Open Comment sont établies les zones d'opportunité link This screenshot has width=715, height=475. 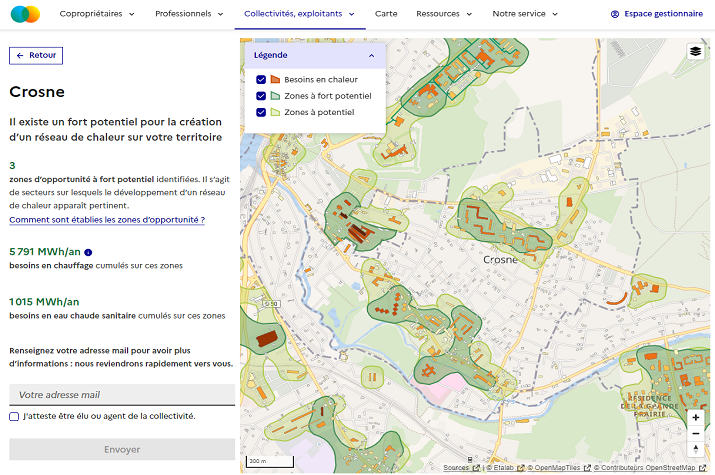click(x=107, y=220)
